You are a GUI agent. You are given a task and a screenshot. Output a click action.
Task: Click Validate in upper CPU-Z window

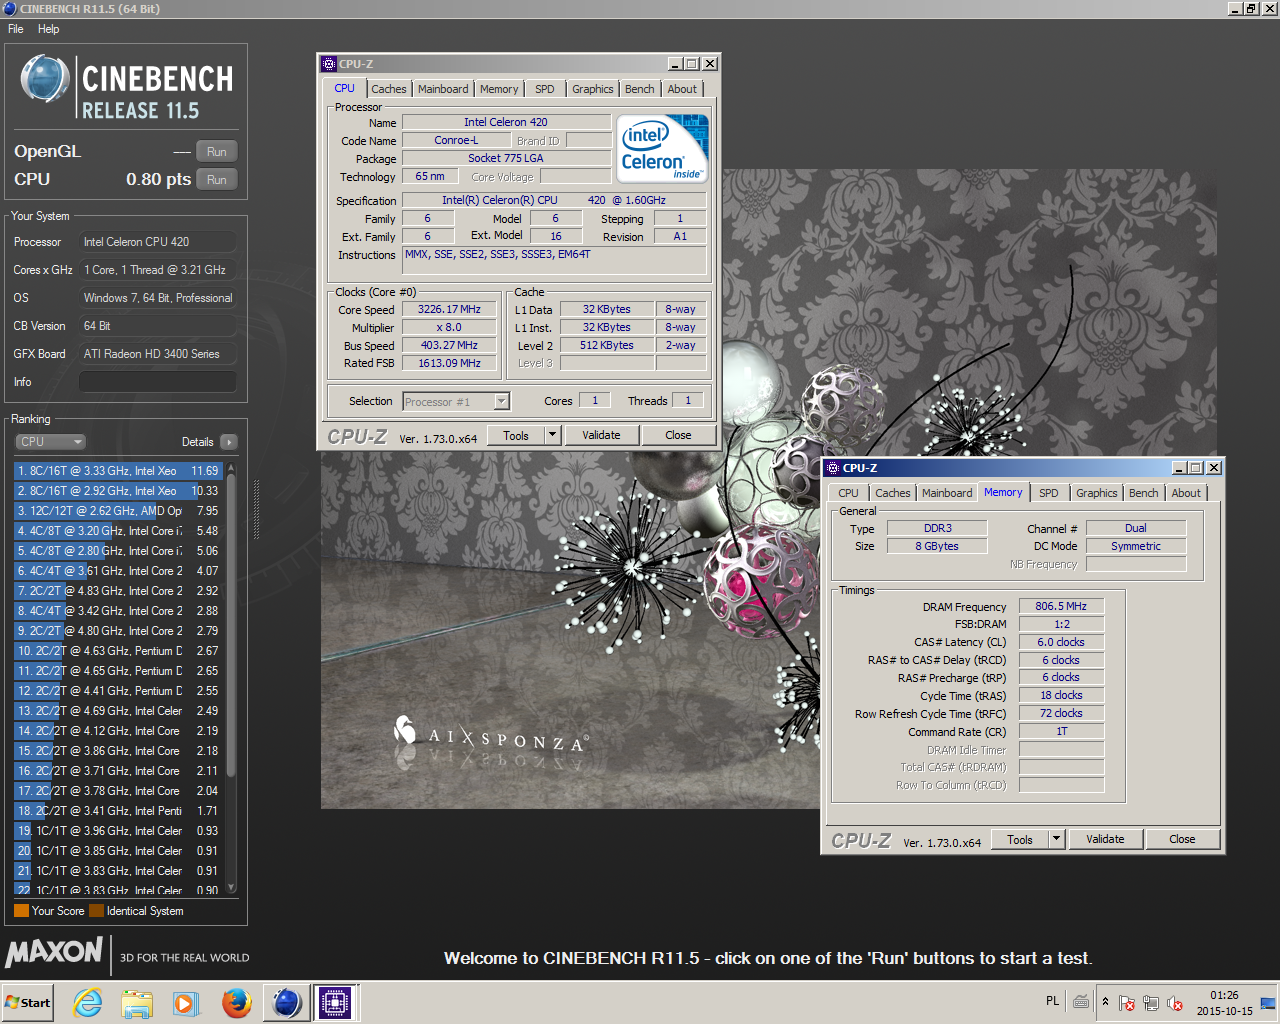coord(601,435)
